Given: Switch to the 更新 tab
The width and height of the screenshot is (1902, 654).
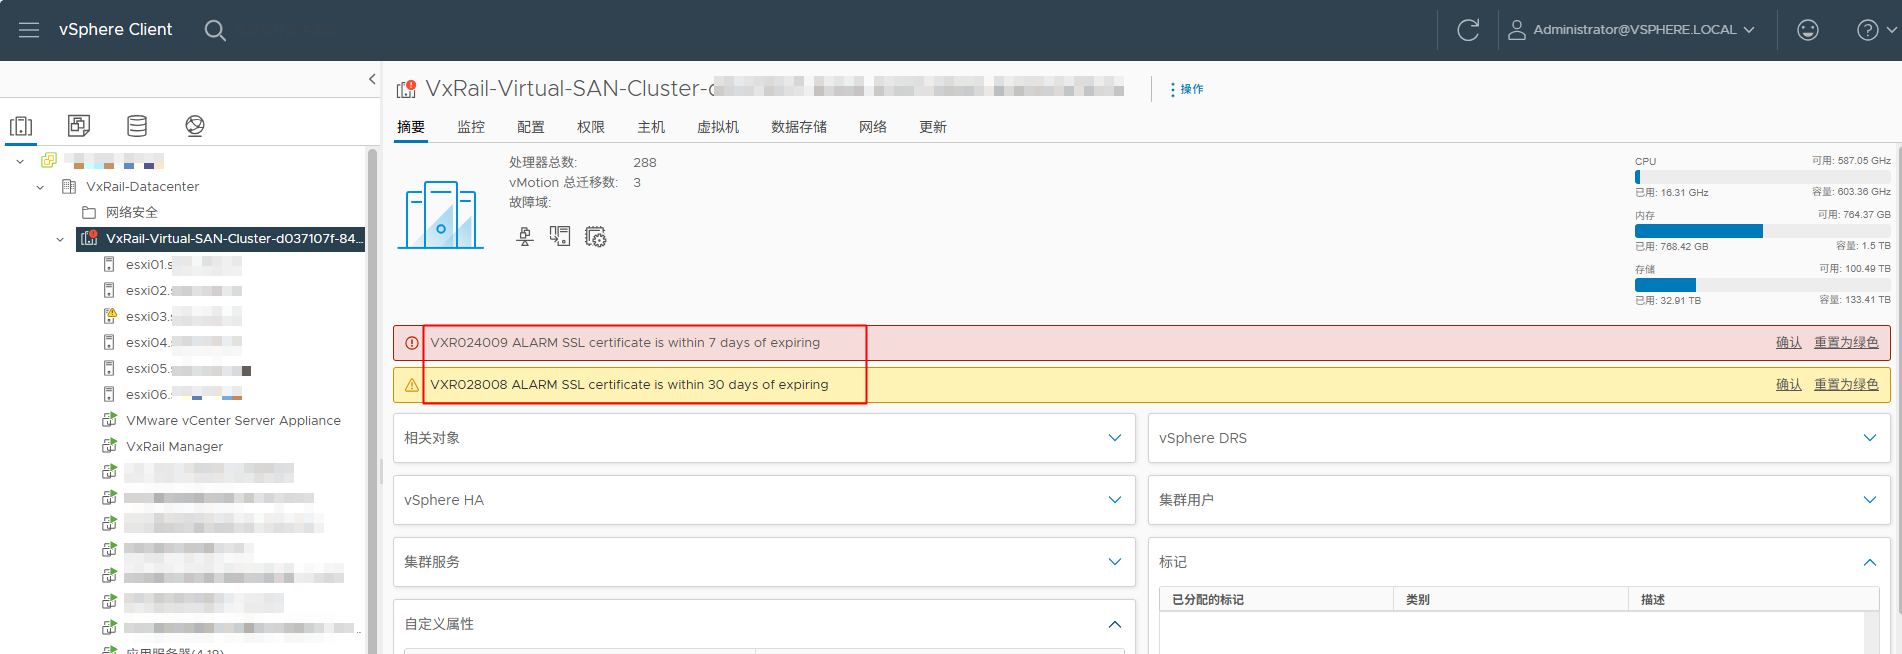Looking at the screenshot, I should 933,127.
